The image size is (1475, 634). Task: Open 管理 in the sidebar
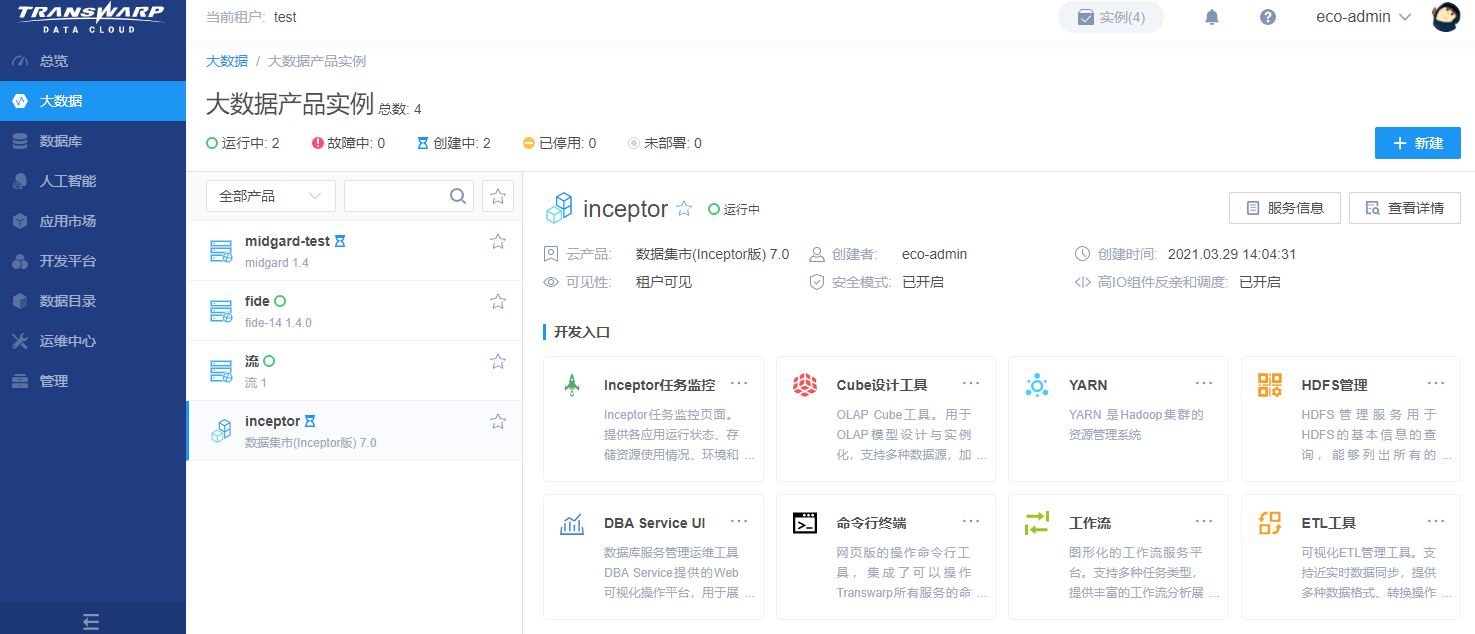pyautogui.click(x=93, y=381)
